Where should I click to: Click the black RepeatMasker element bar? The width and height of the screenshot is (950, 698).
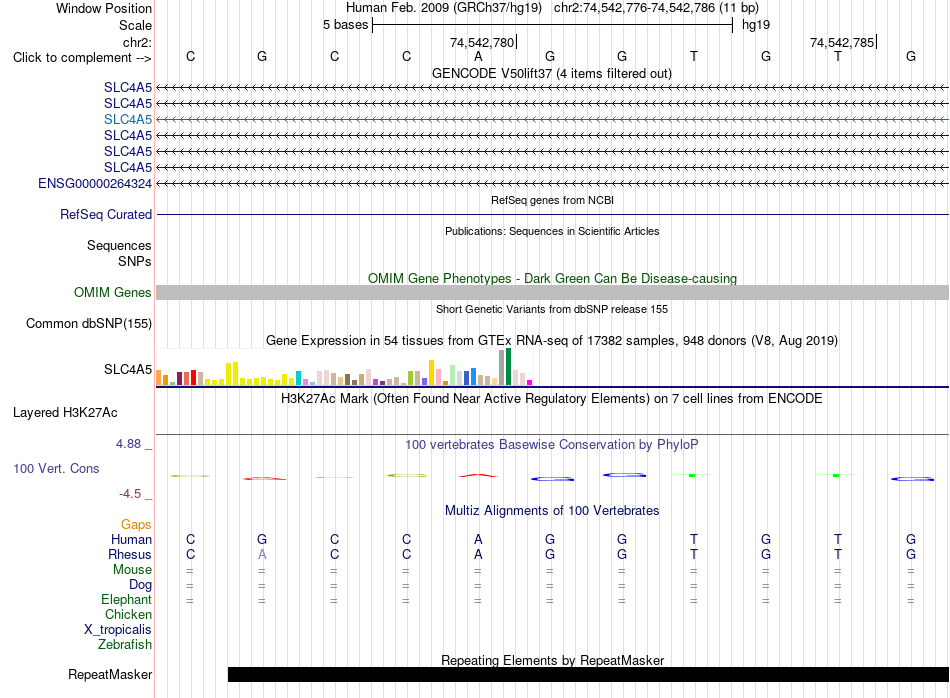point(588,674)
